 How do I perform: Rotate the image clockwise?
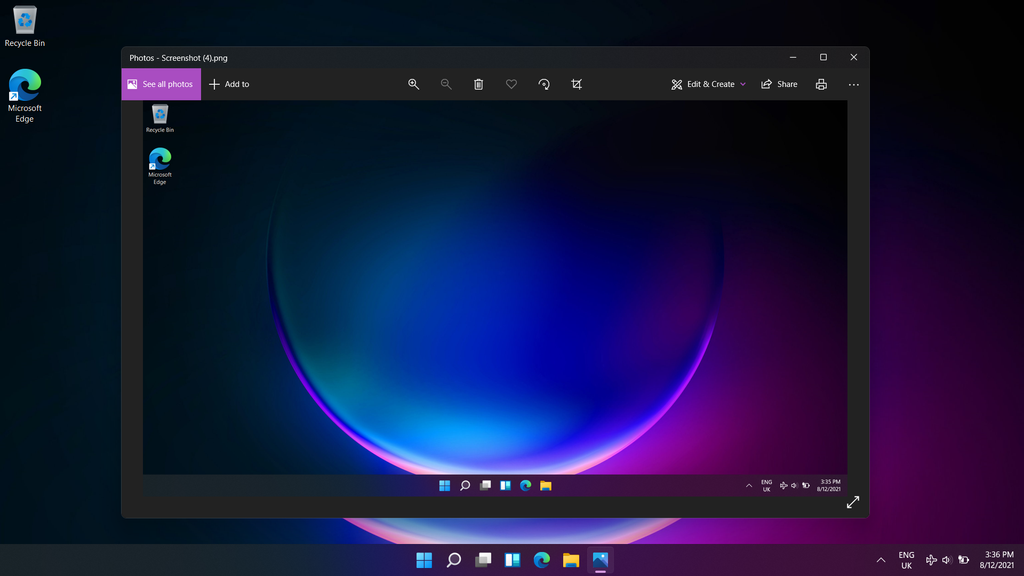543,84
